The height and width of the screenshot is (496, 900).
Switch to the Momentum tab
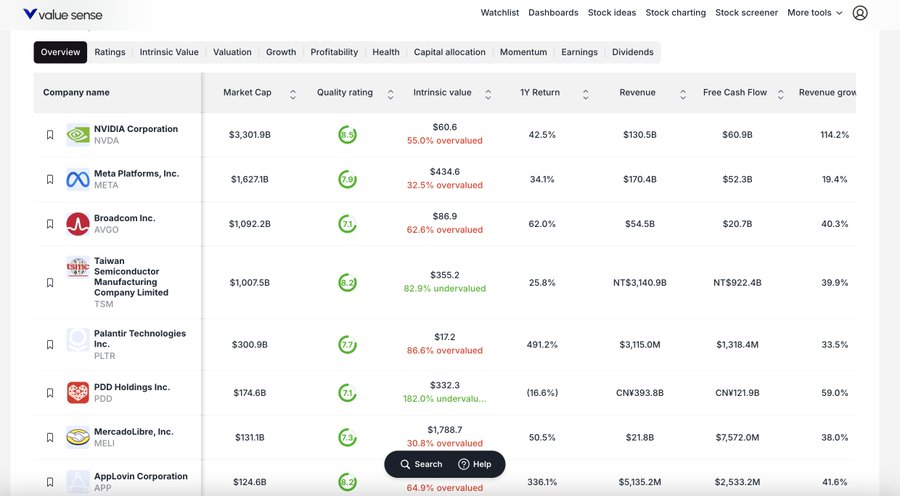523,52
